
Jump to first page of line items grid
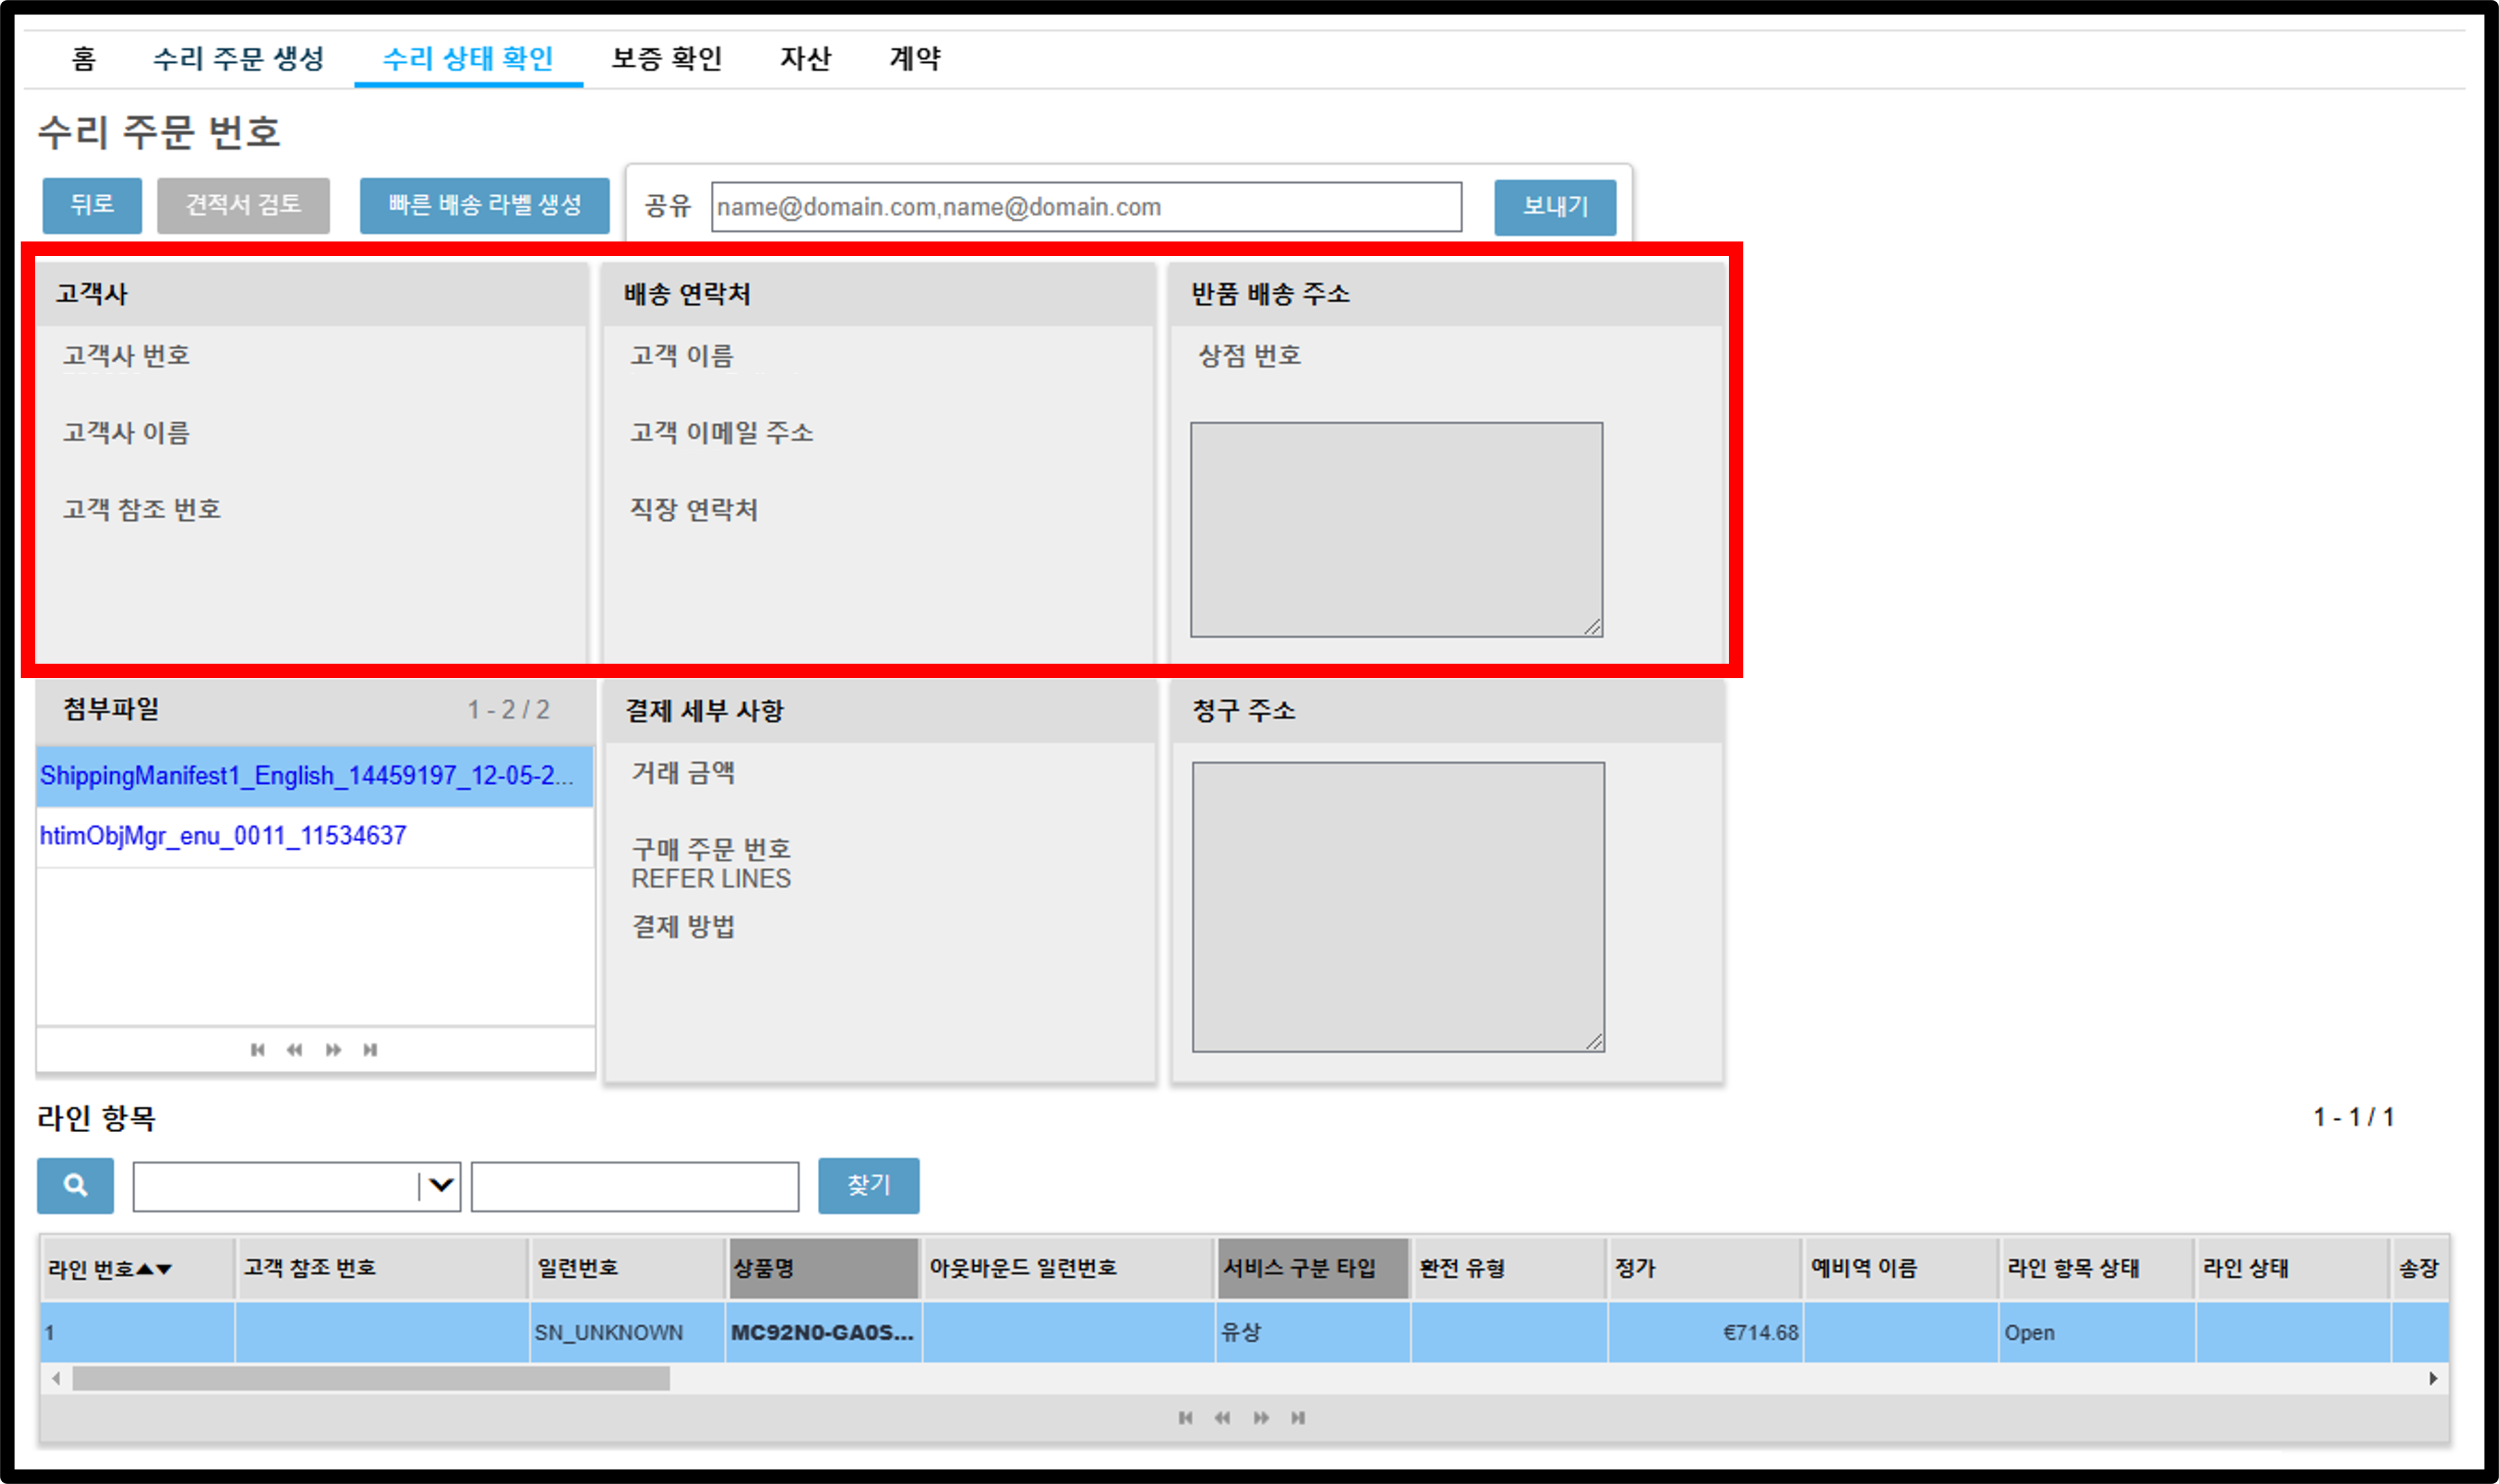point(1185,1417)
